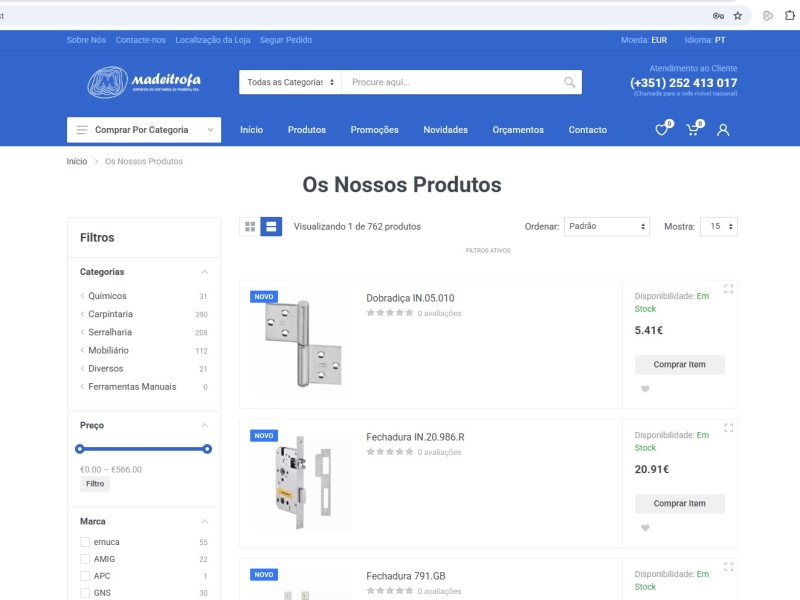Click the browser password key icon
This screenshot has height=600, width=800.
(x=718, y=16)
